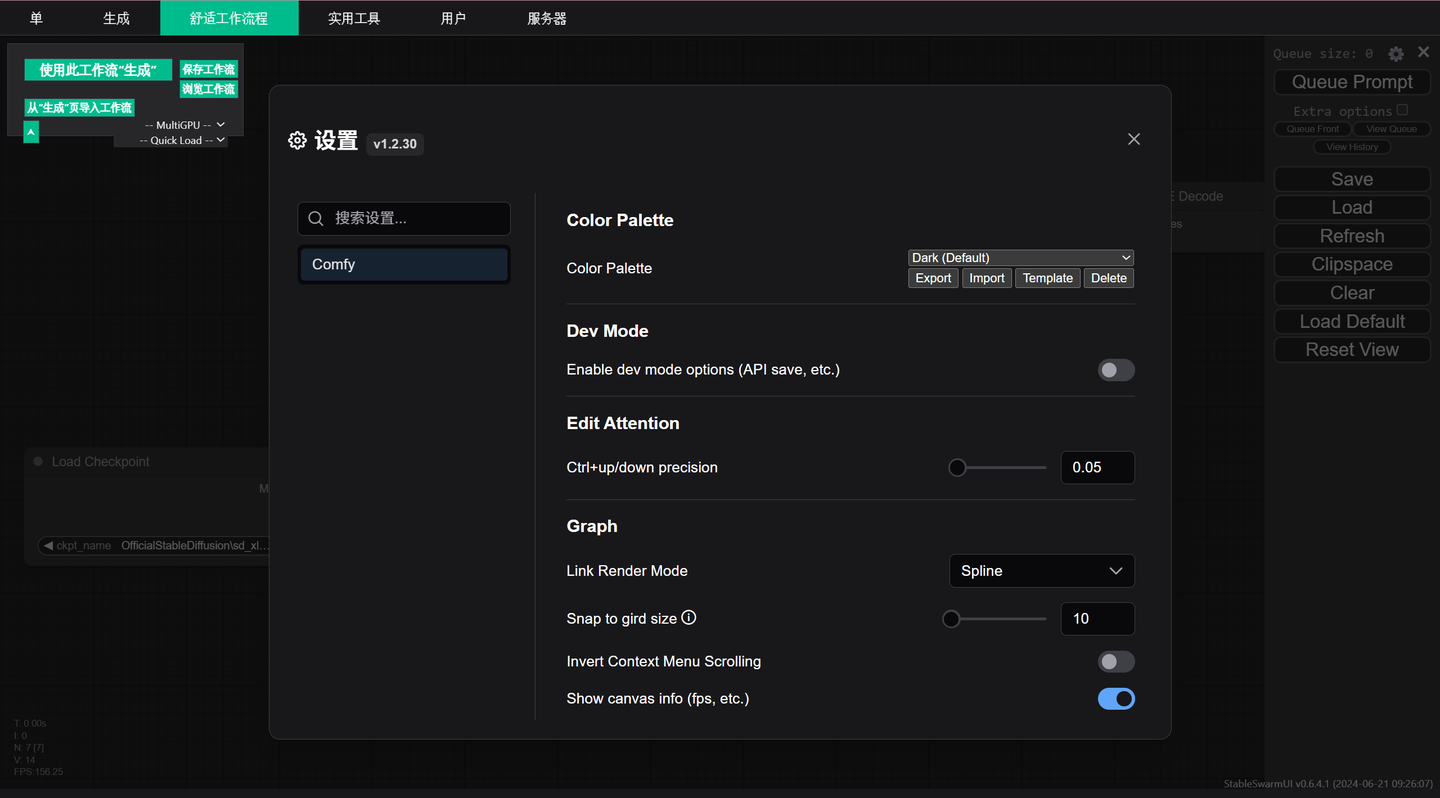Open the MultiGPU dropdown
Screen dimensions: 1440x798
(185, 125)
